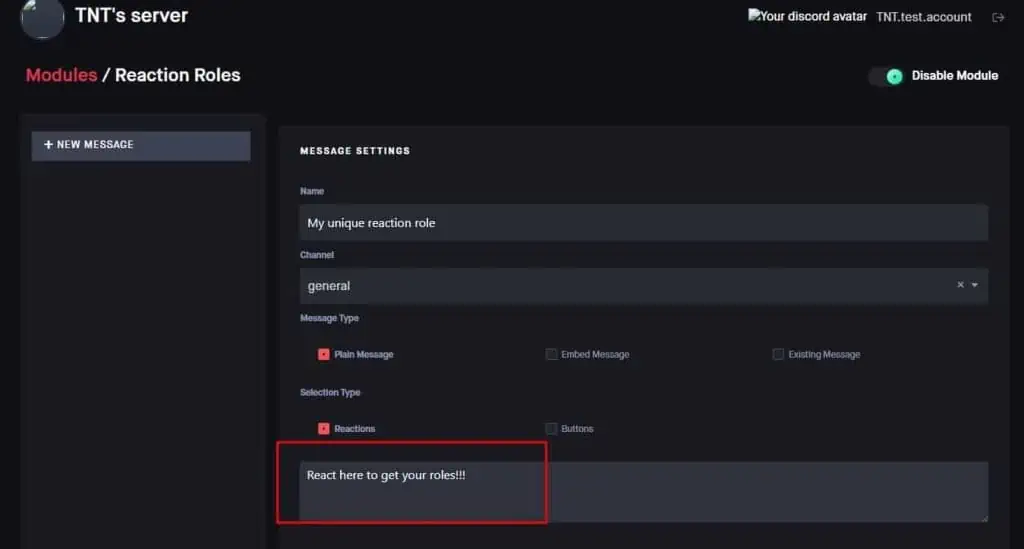Viewport: 1024px width, 549px height.
Task: Toggle the Disable Module switch
Action: [x=886, y=76]
